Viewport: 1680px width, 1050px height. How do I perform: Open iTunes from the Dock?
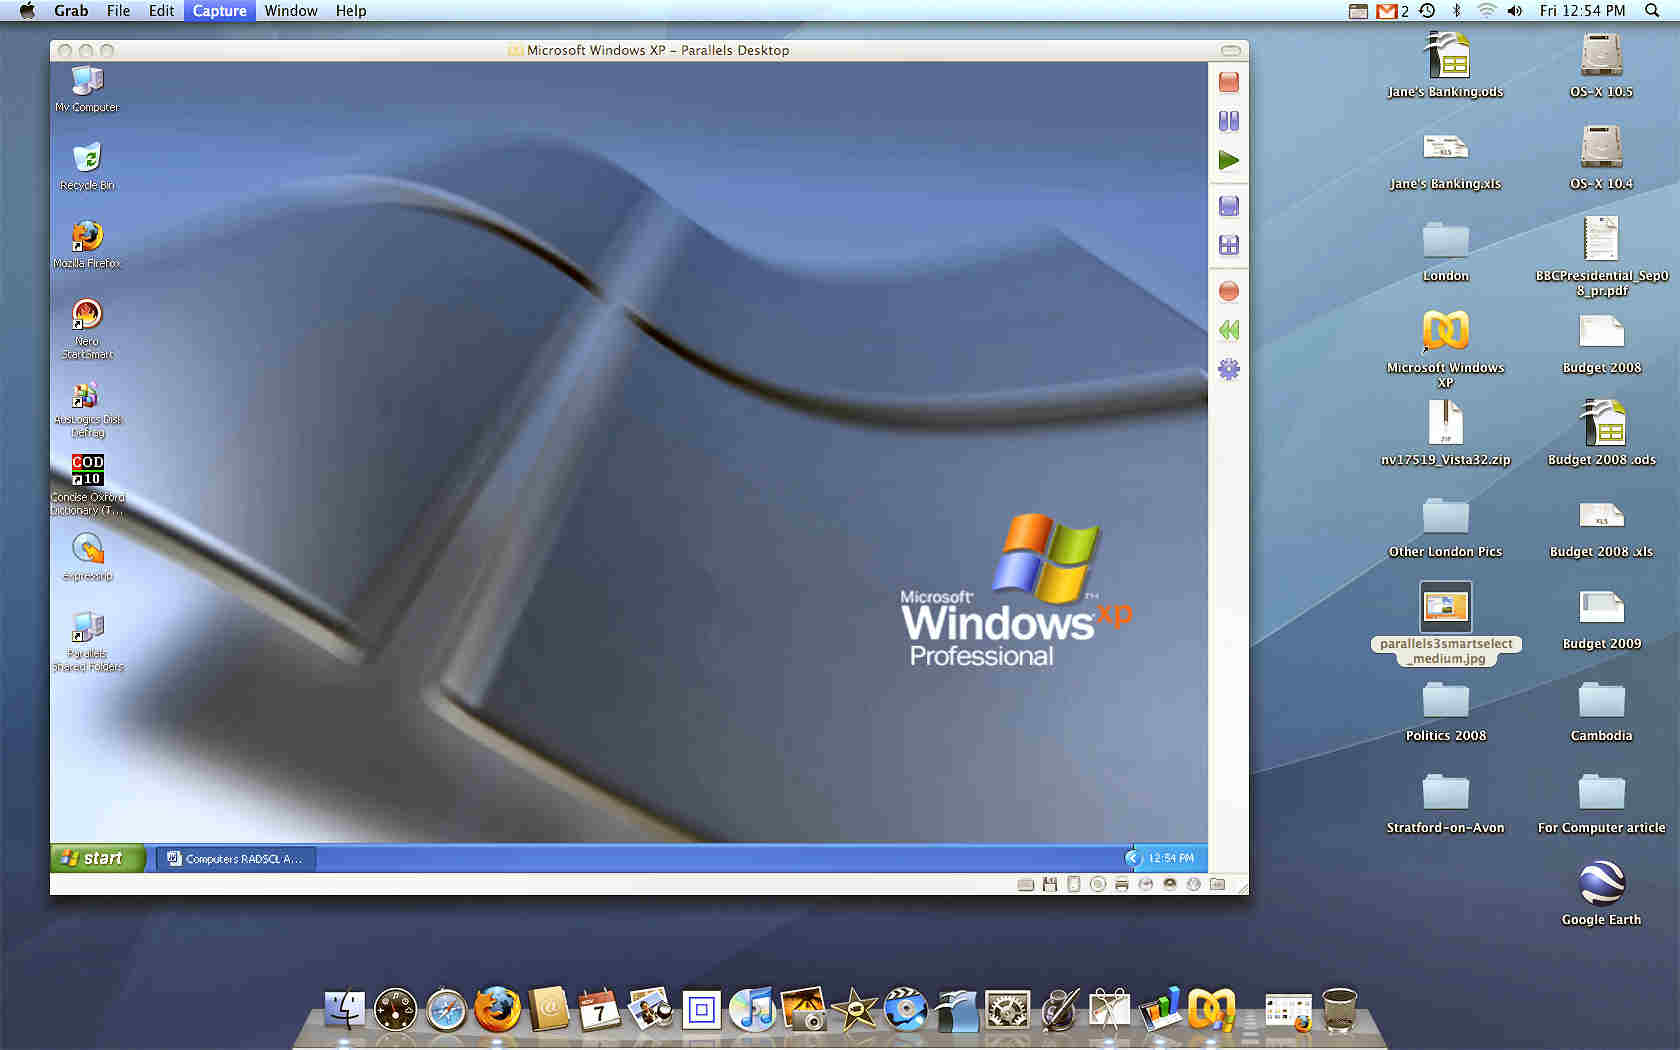(x=753, y=1010)
